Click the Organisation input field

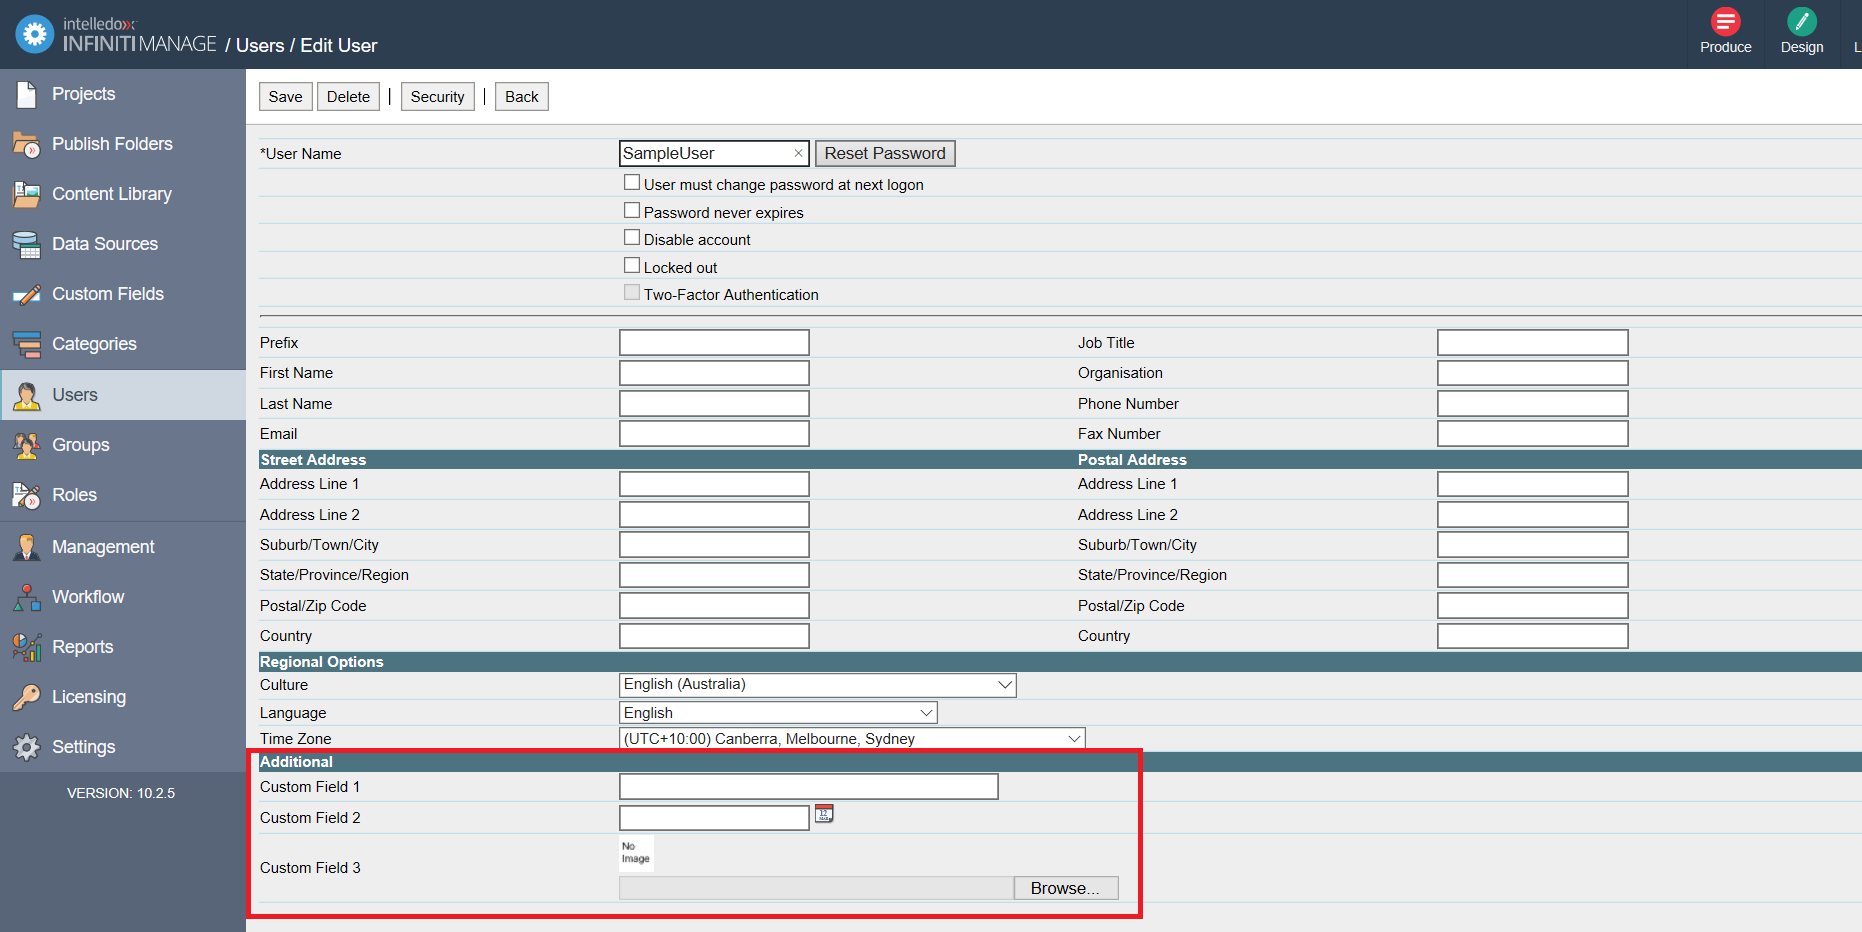click(1533, 373)
